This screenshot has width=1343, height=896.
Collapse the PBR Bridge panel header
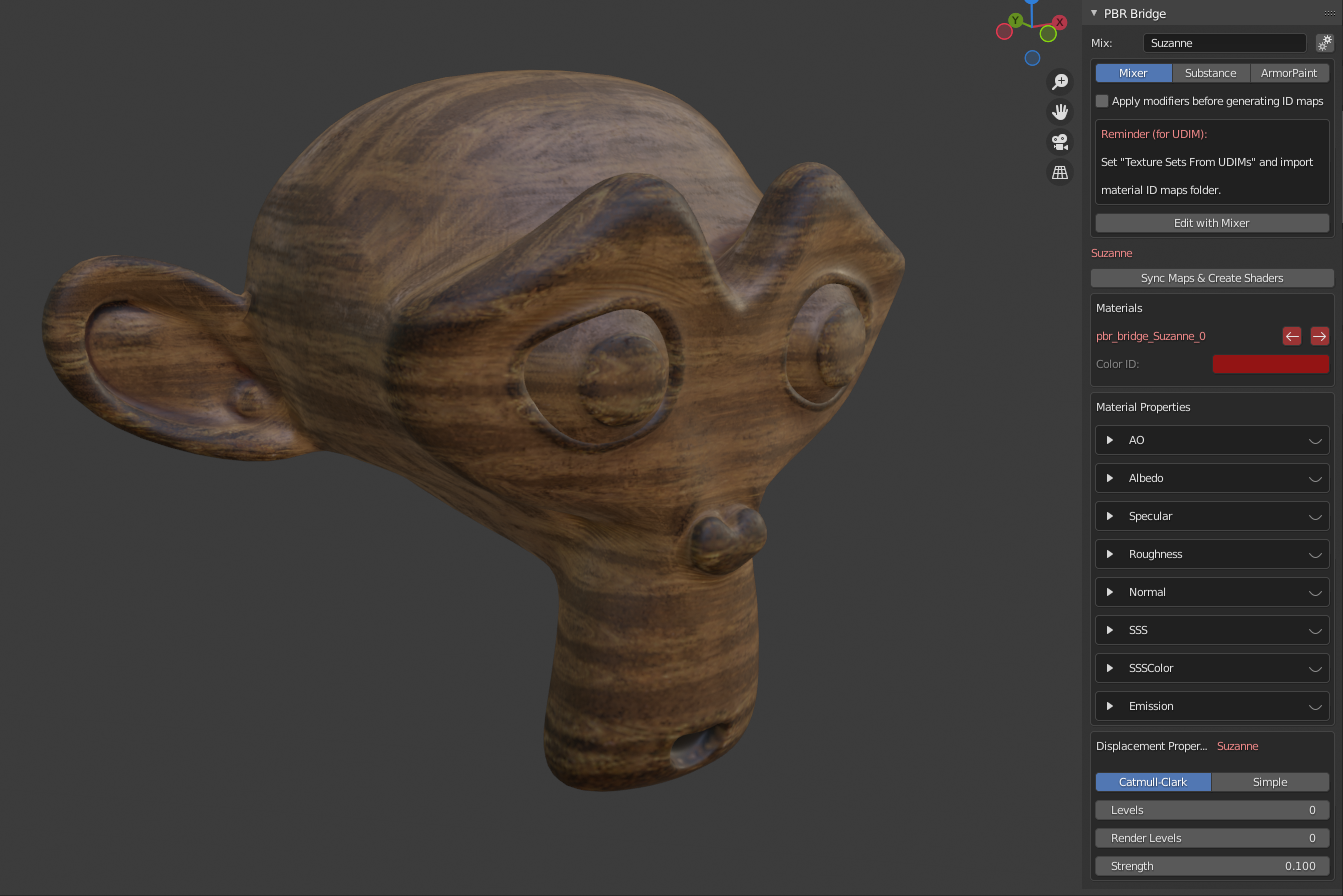pos(1094,13)
